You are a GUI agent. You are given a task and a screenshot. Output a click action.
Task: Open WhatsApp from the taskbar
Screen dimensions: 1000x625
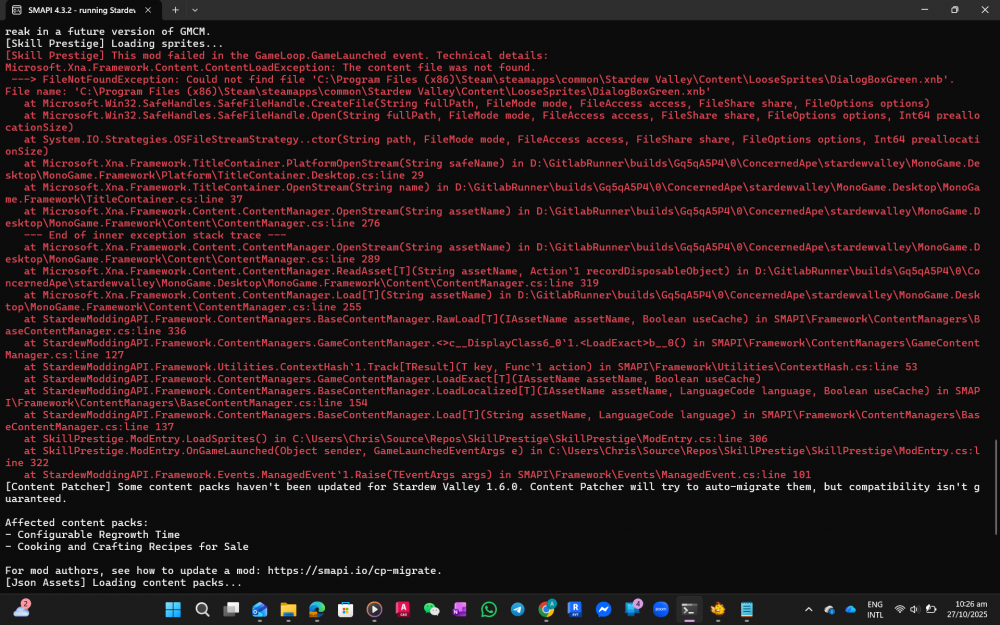[489, 609]
